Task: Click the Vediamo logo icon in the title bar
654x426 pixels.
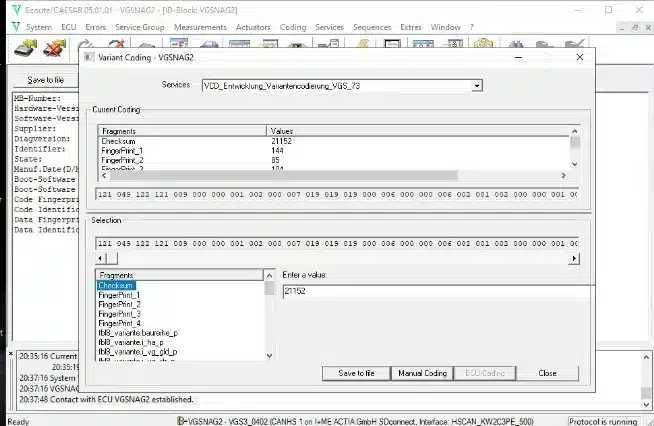Action: click(16, 10)
